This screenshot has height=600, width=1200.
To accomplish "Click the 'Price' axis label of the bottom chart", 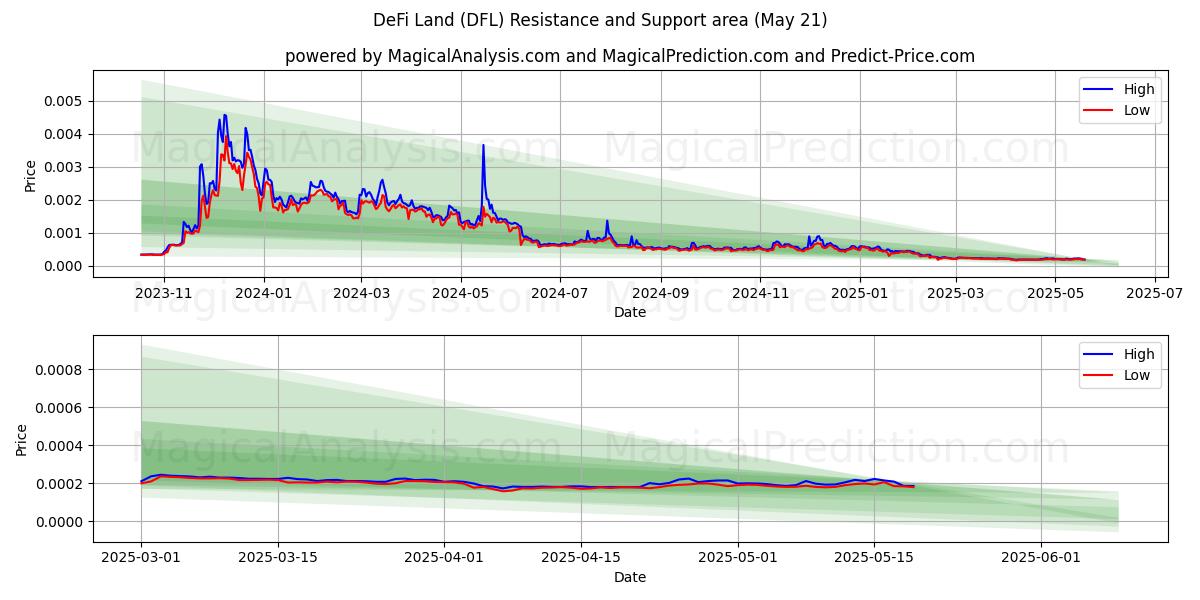I will (22, 440).
